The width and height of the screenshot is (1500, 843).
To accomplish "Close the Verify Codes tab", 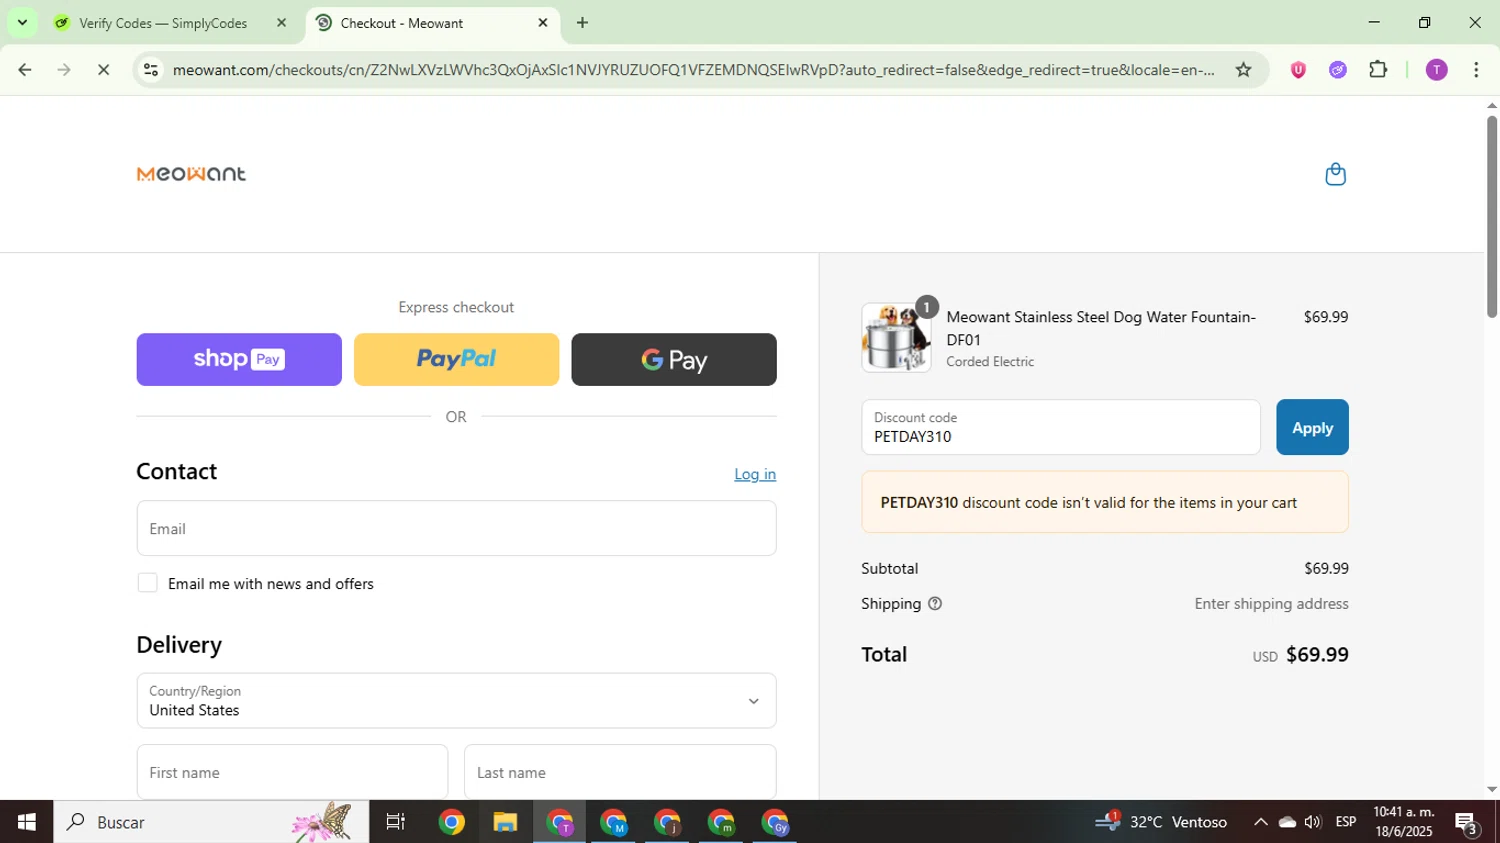I will coord(281,22).
